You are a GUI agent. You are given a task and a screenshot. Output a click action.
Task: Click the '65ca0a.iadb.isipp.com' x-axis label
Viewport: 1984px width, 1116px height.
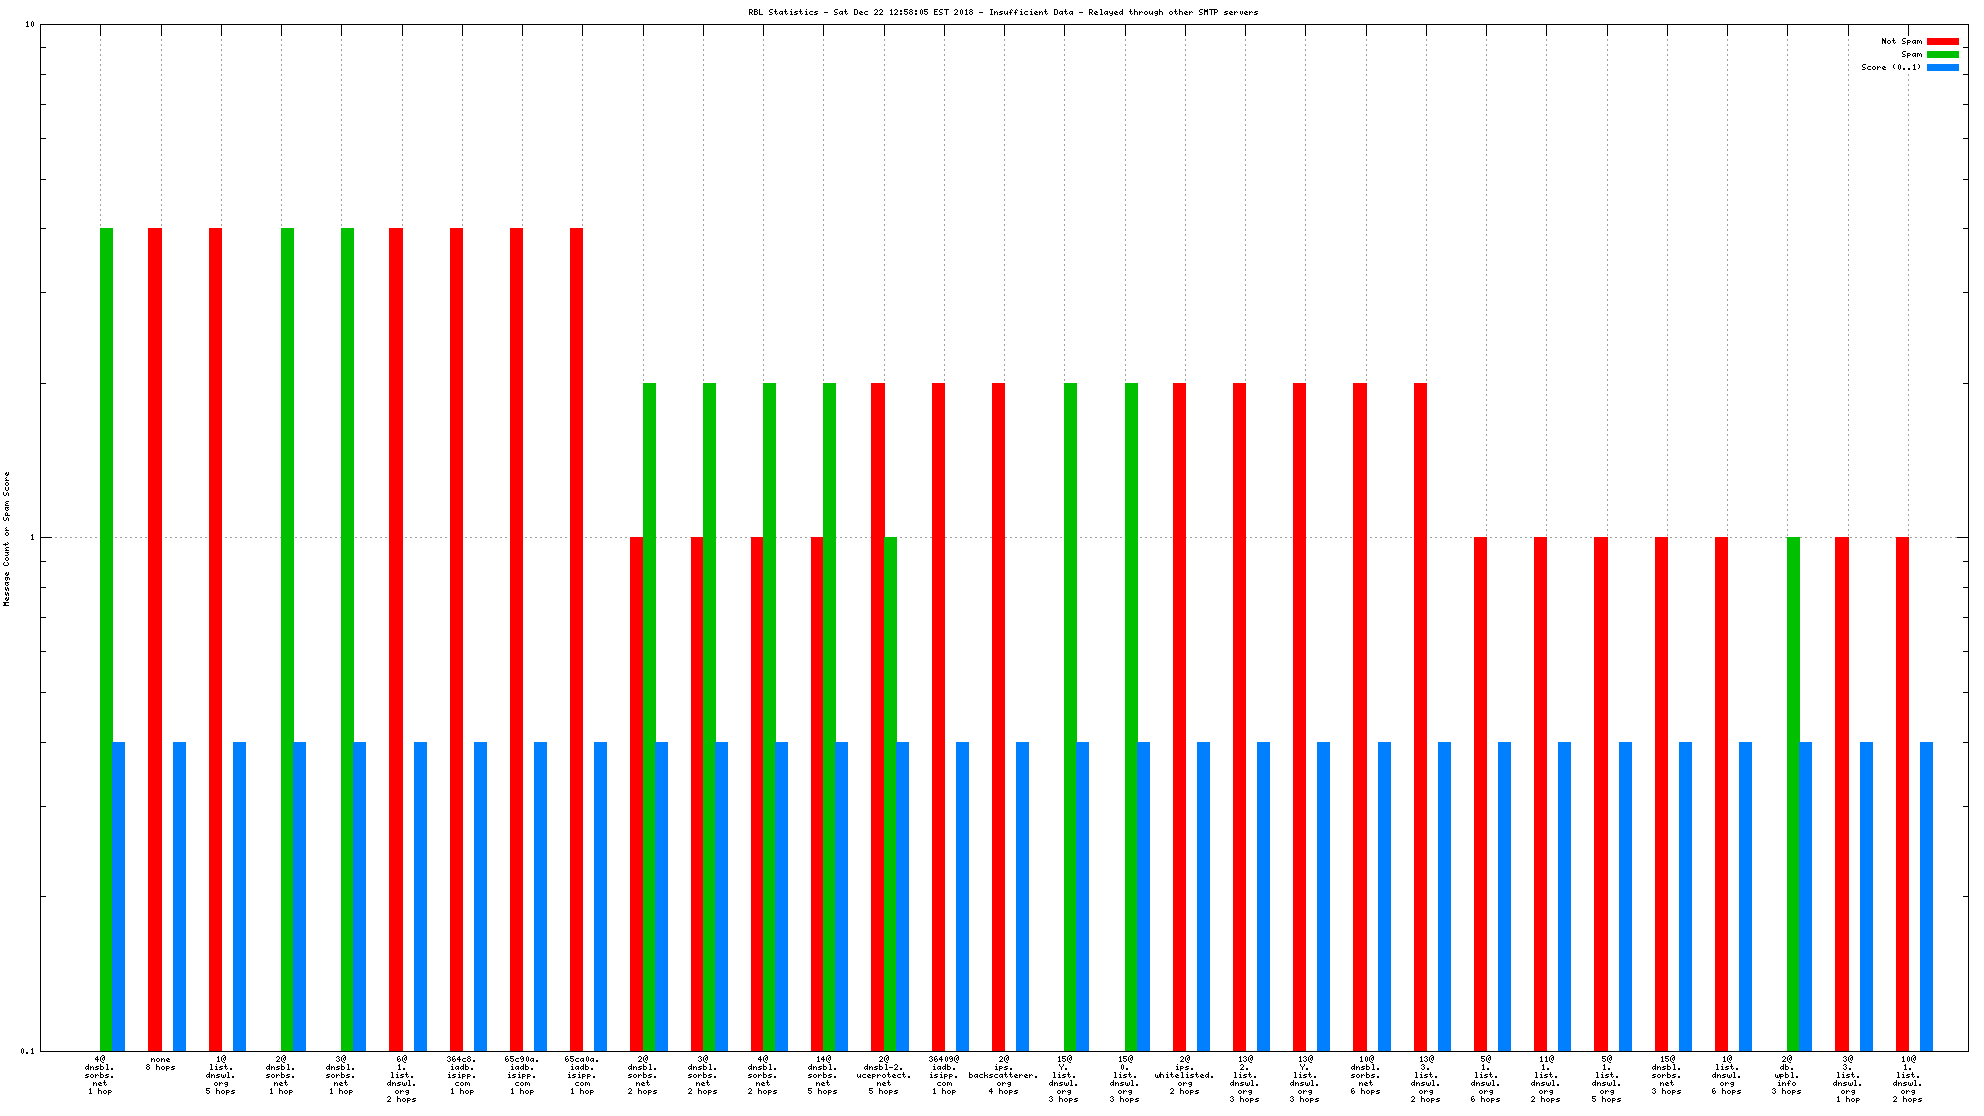(582, 1074)
